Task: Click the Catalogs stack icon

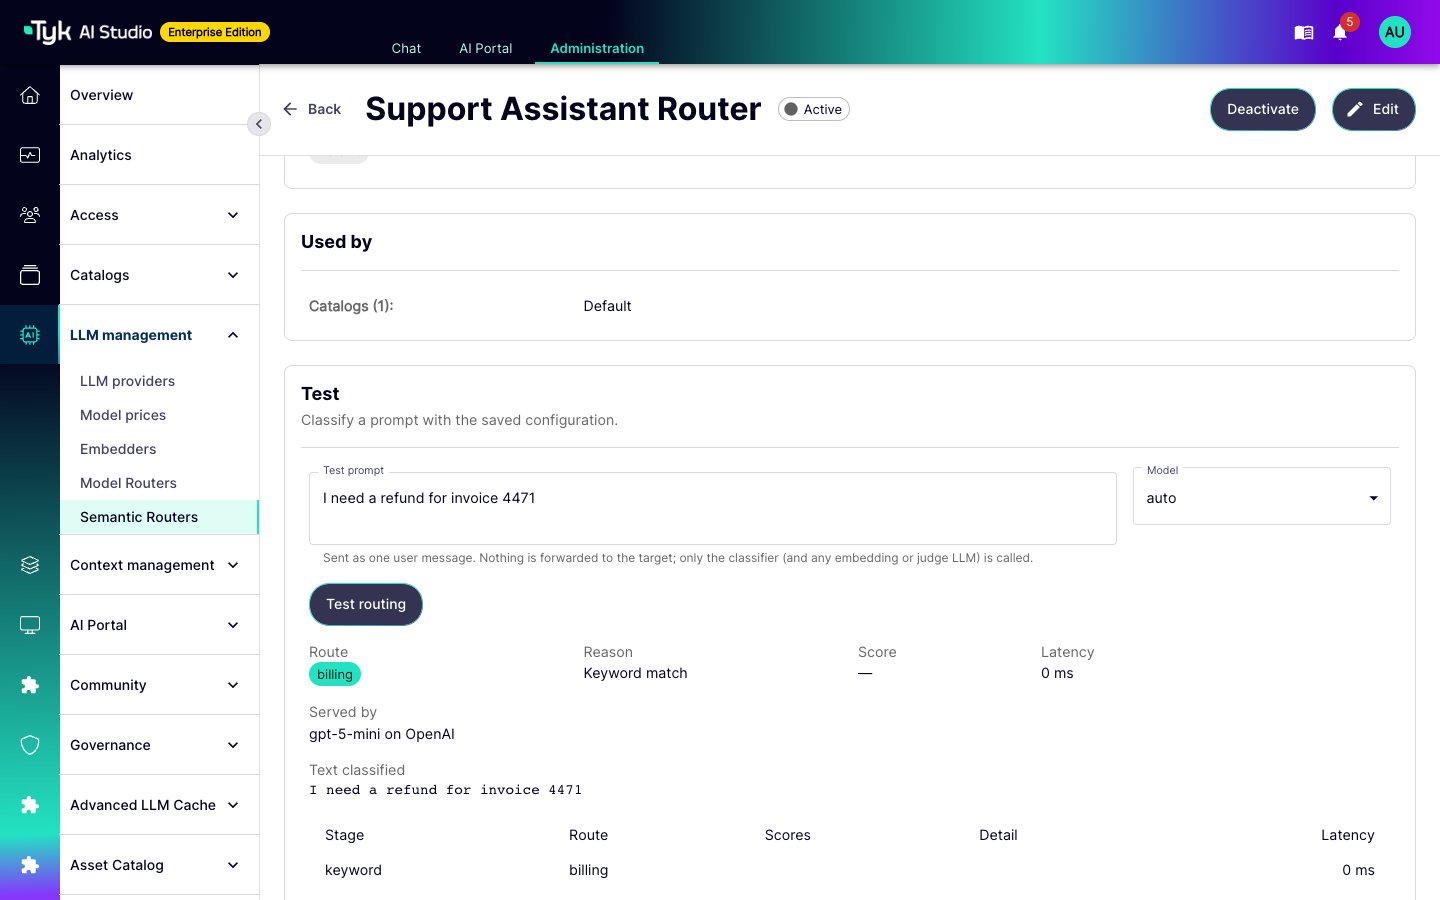Action: point(30,275)
